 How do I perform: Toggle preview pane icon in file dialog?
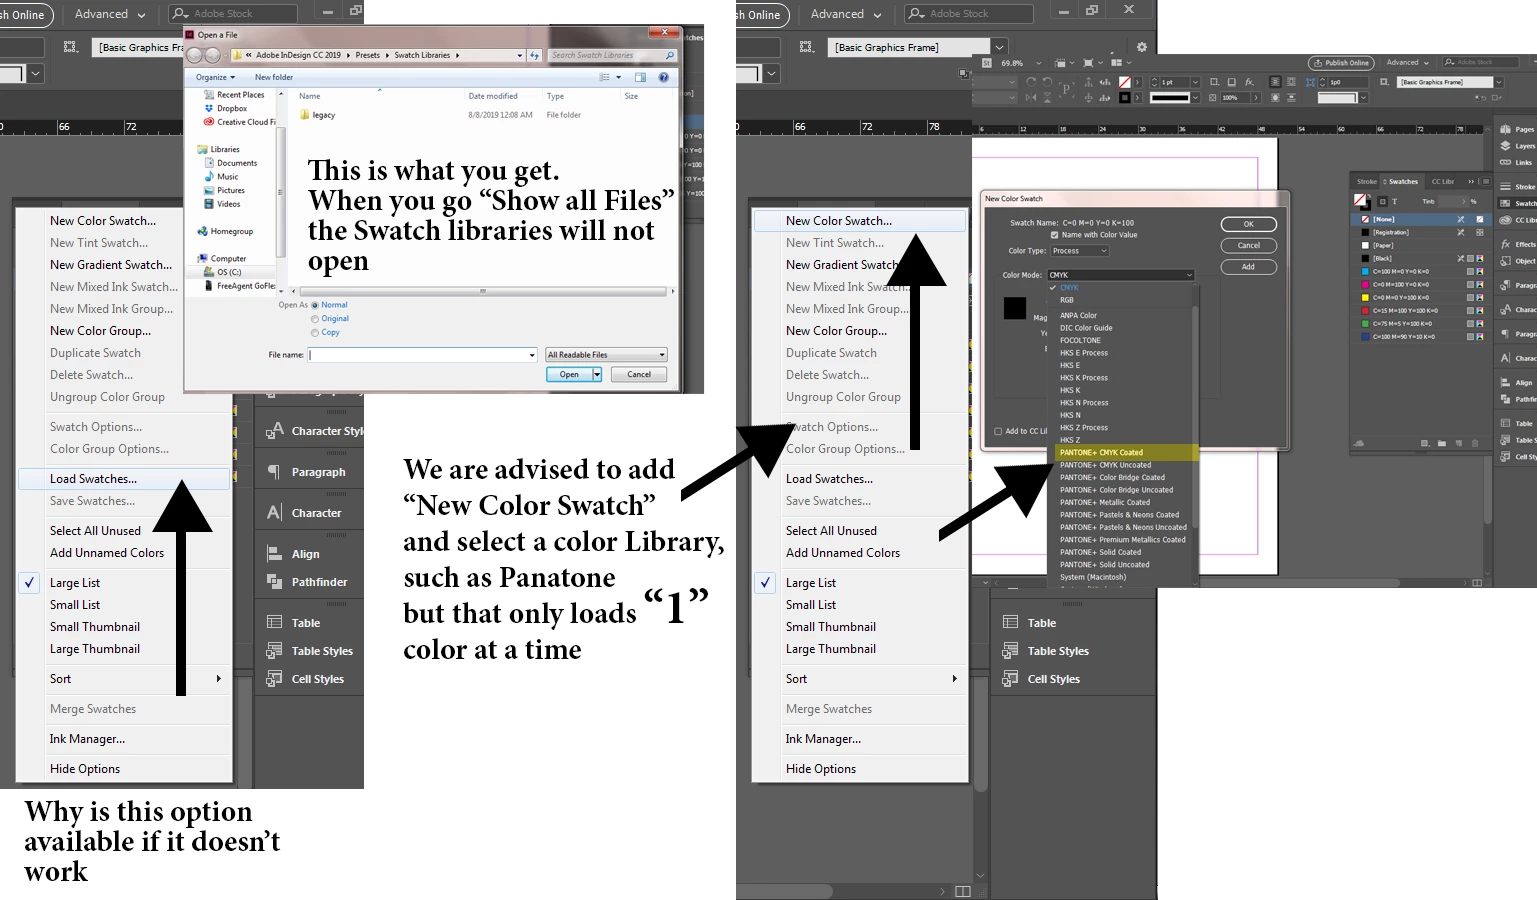[640, 77]
